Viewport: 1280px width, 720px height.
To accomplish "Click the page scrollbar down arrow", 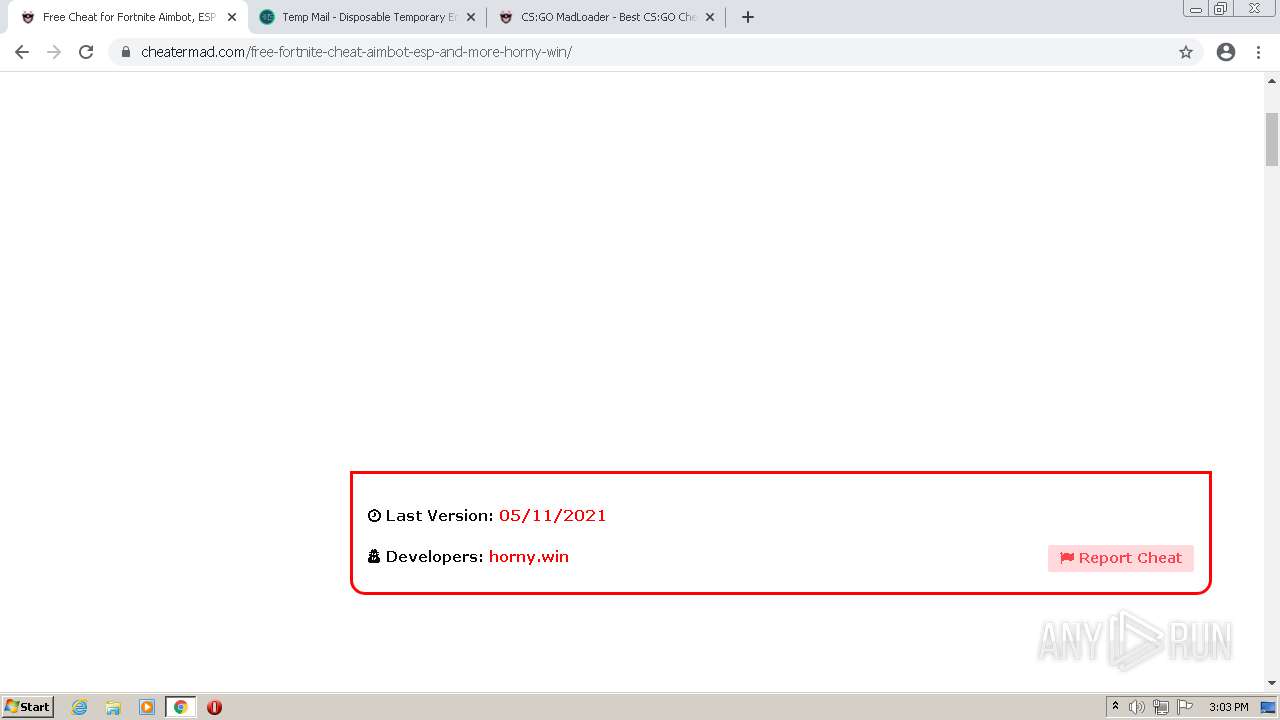I will (x=1272, y=683).
